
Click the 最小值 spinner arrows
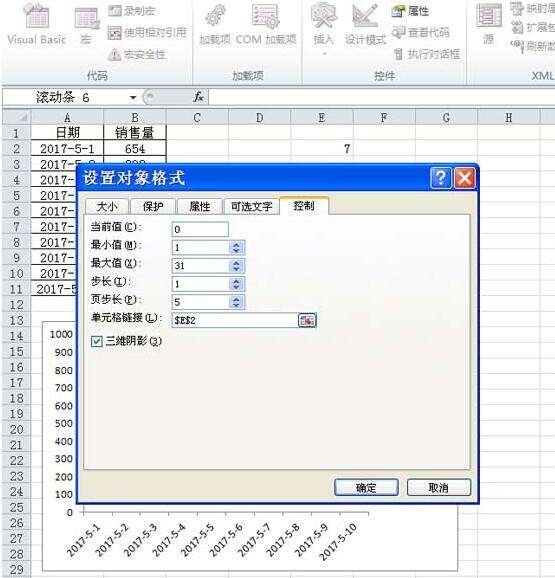(237, 247)
